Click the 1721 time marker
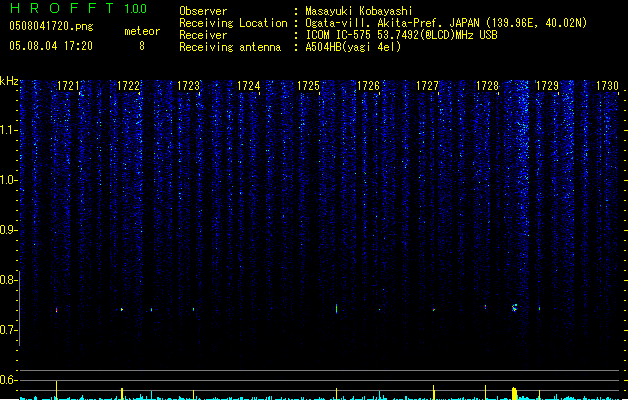 tap(69, 86)
